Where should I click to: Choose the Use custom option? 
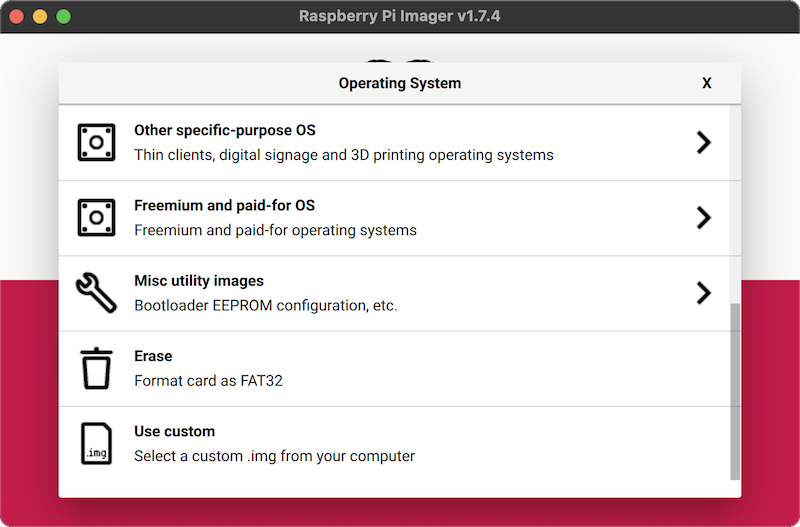click(174, 432)
